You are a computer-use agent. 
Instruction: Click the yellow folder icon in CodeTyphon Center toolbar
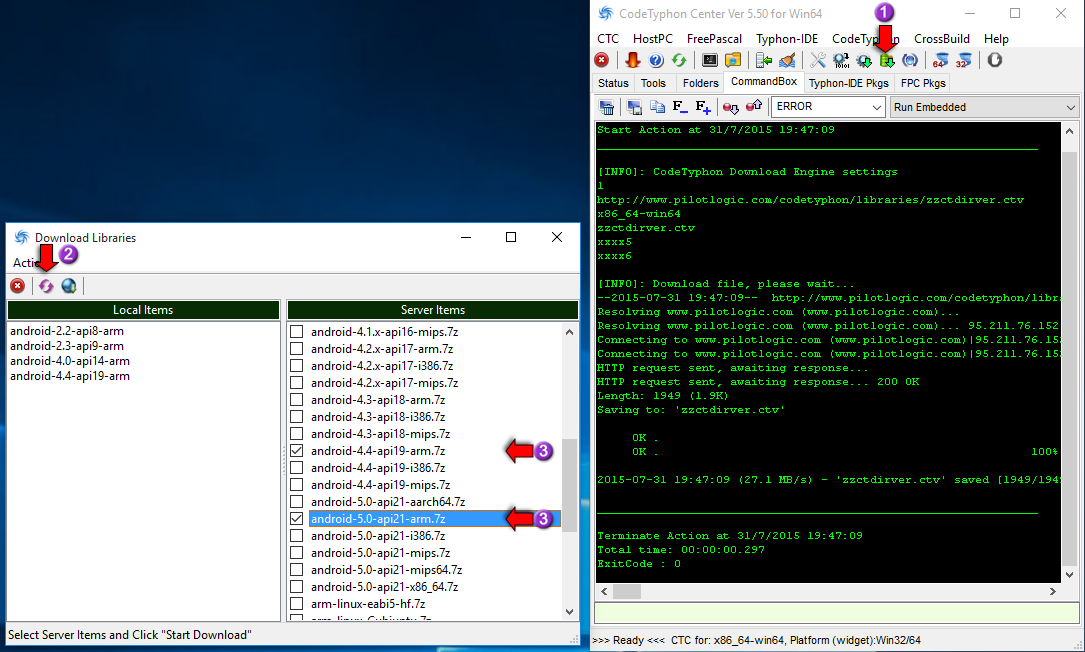coord(733,60)
